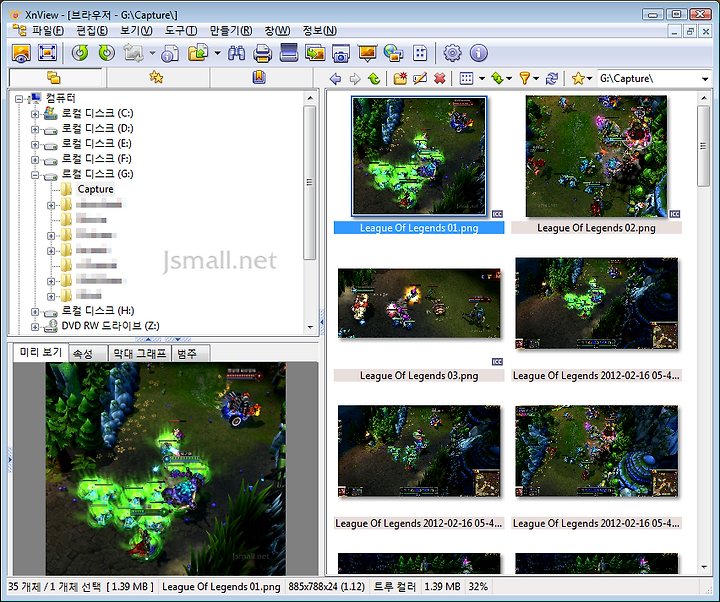Image resolution: width=720 pixels, height=602 pixels.
Task: Switch to the favorites star panel tab
Action: 157,78
